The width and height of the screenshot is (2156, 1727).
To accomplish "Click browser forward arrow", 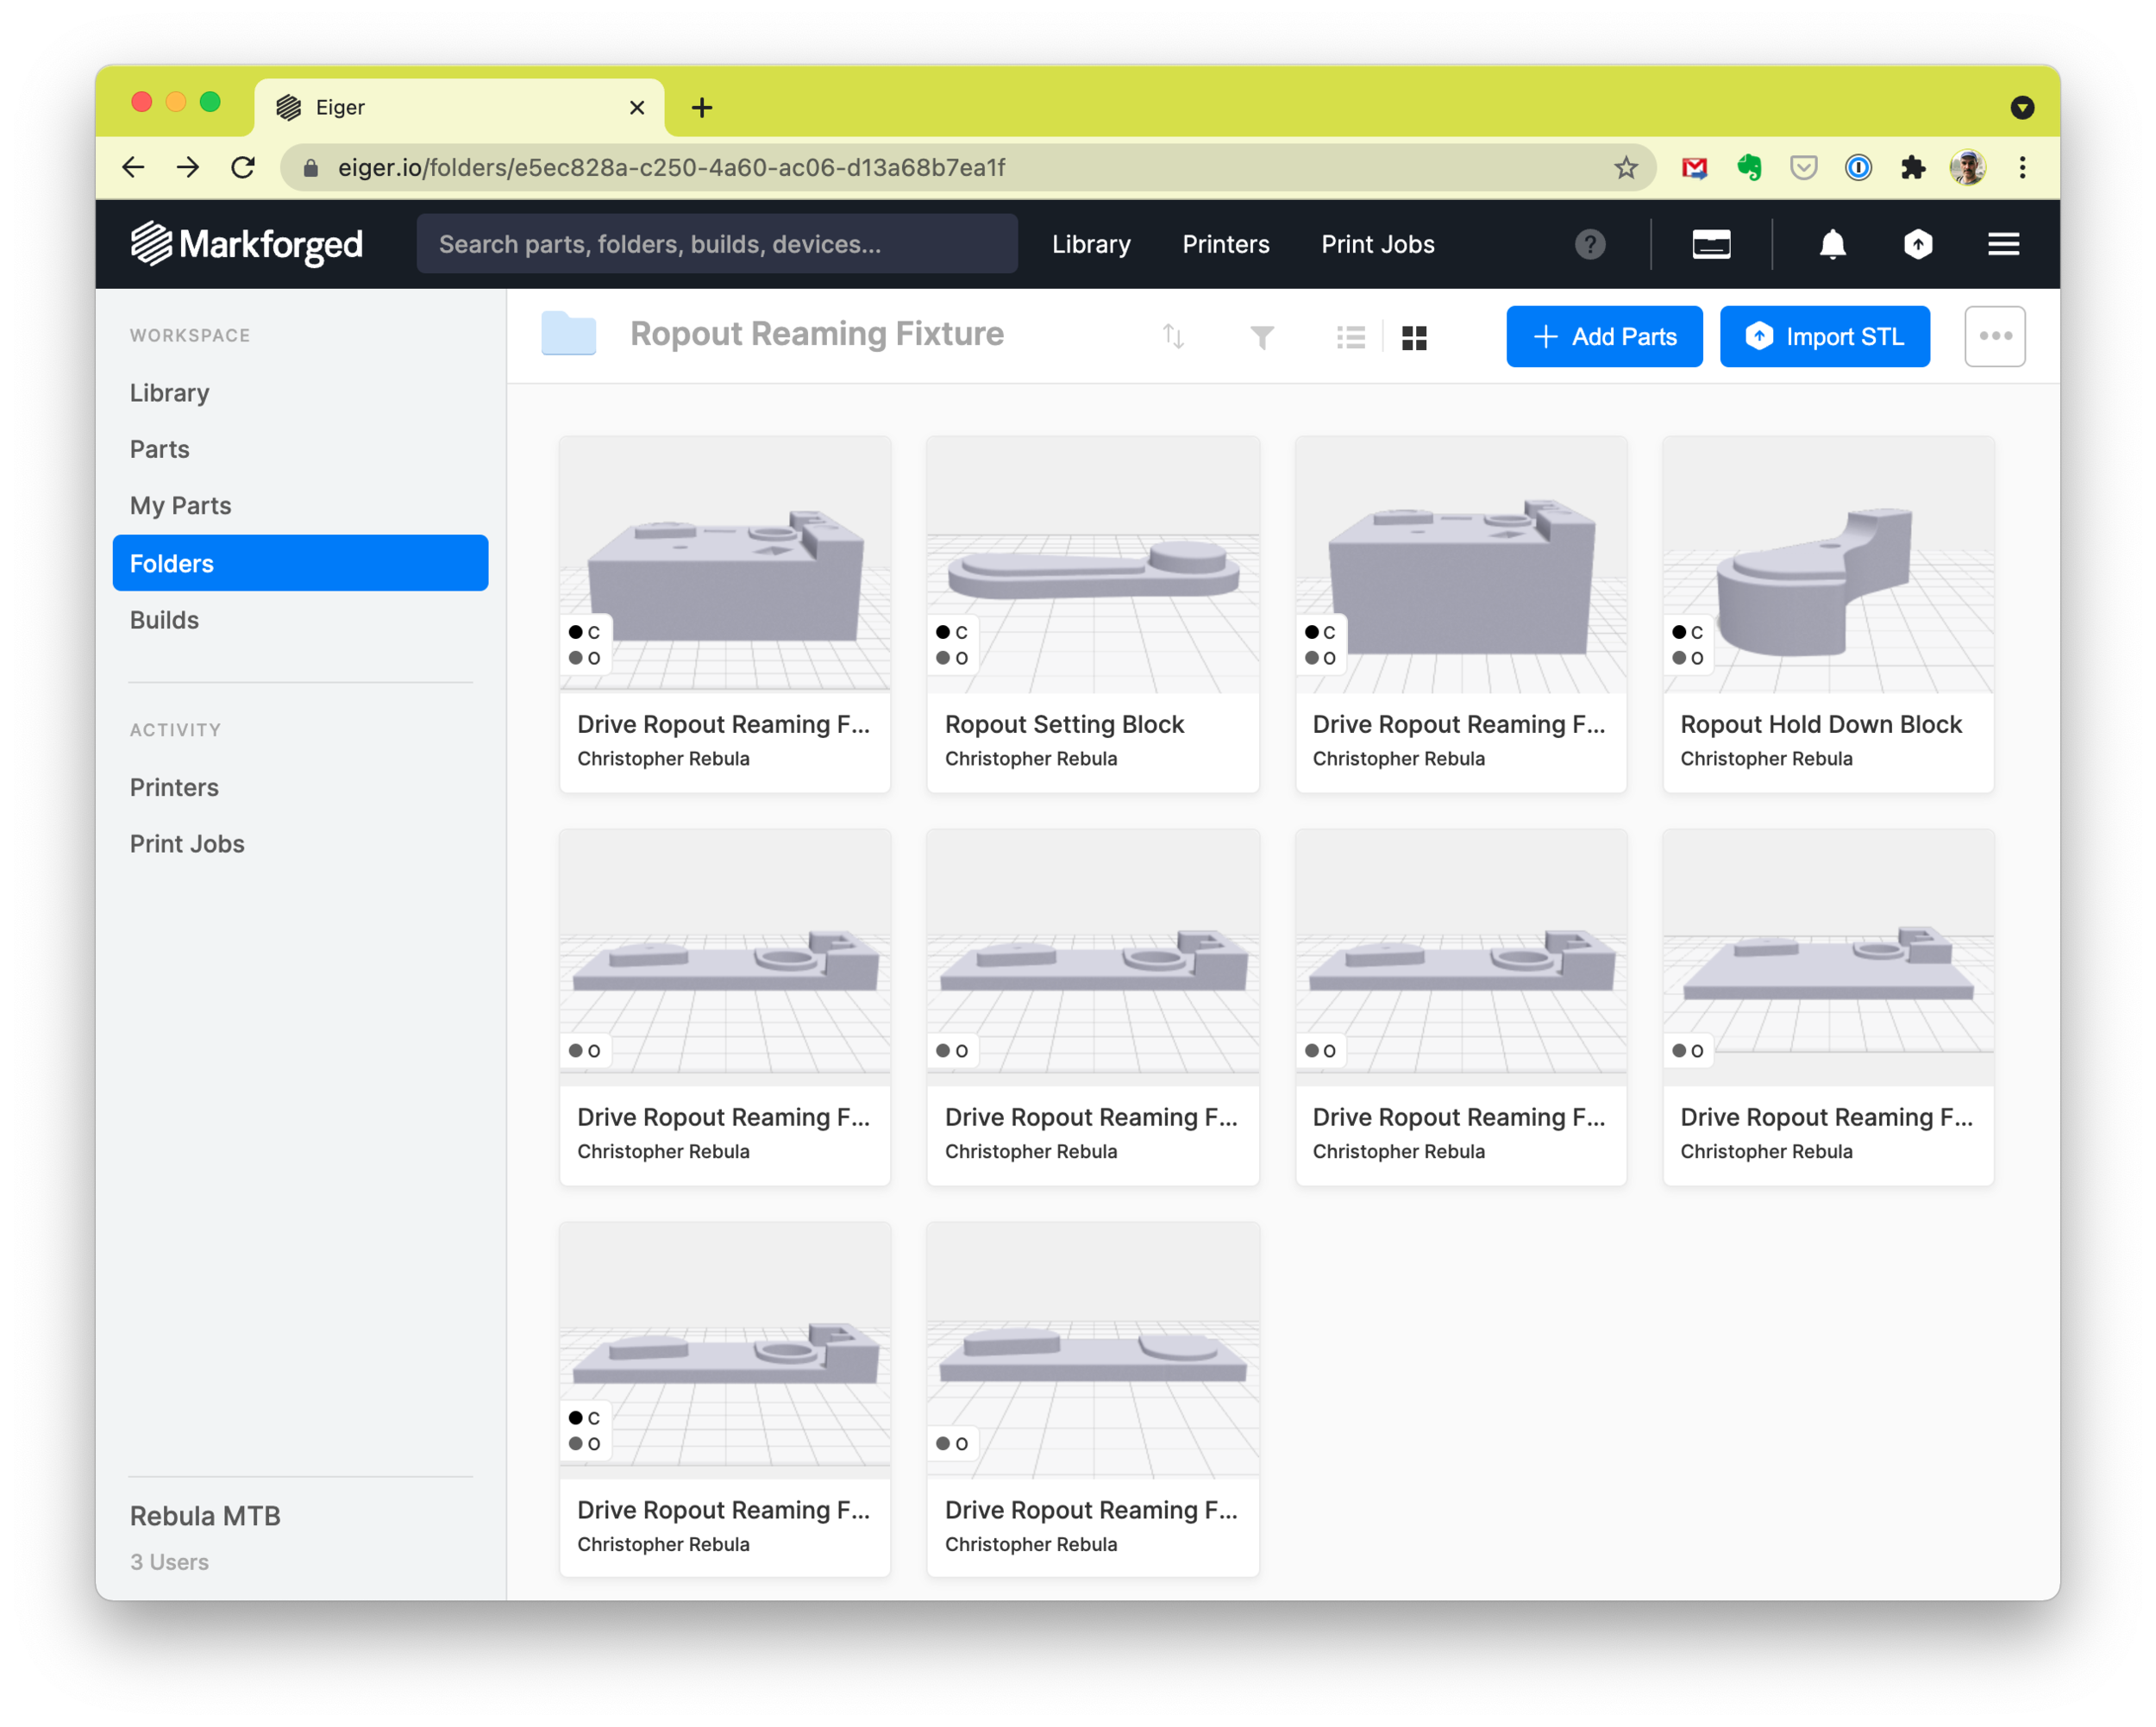I will click(x=188, y=167).
